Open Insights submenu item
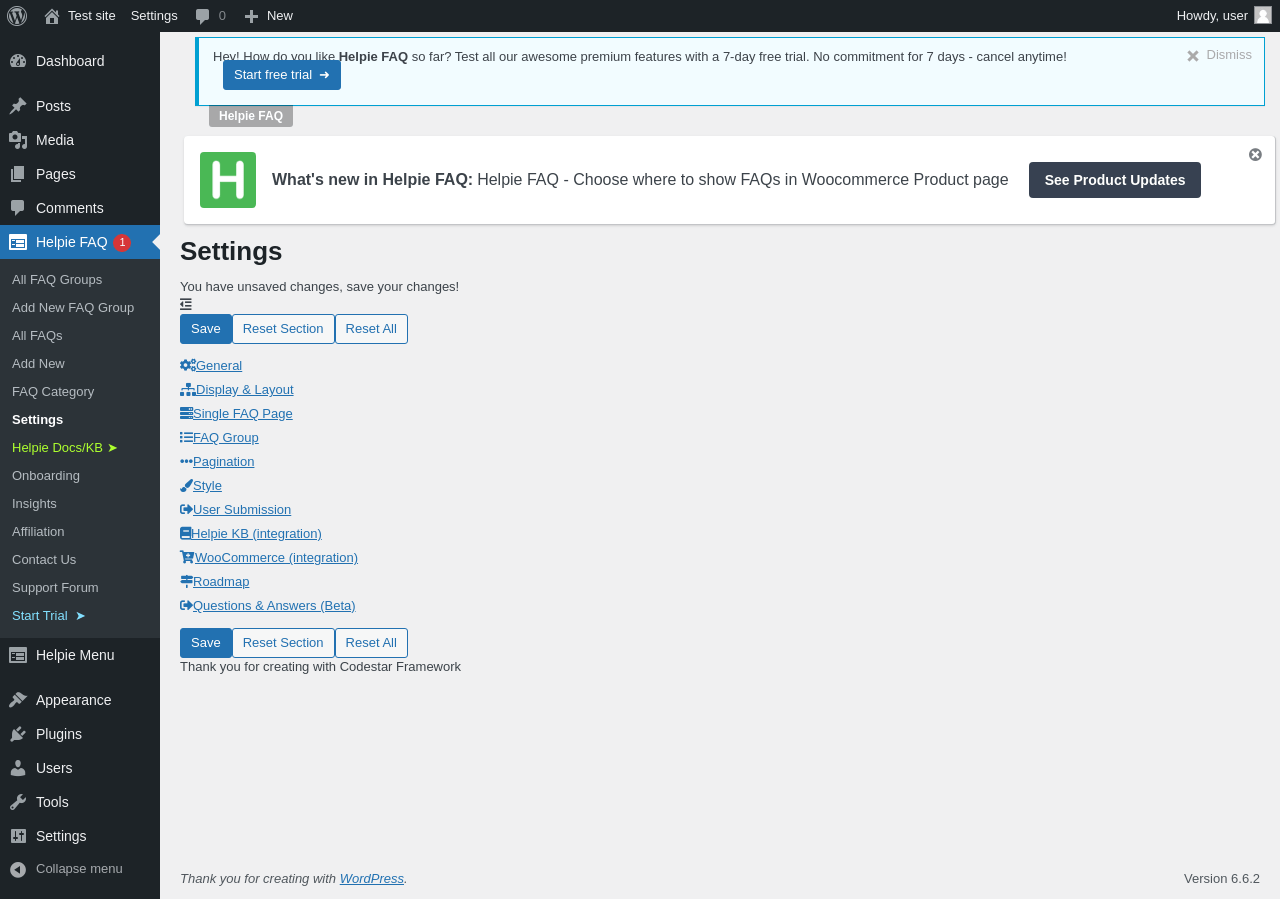 pyautogui.click(x=34, y=503)
